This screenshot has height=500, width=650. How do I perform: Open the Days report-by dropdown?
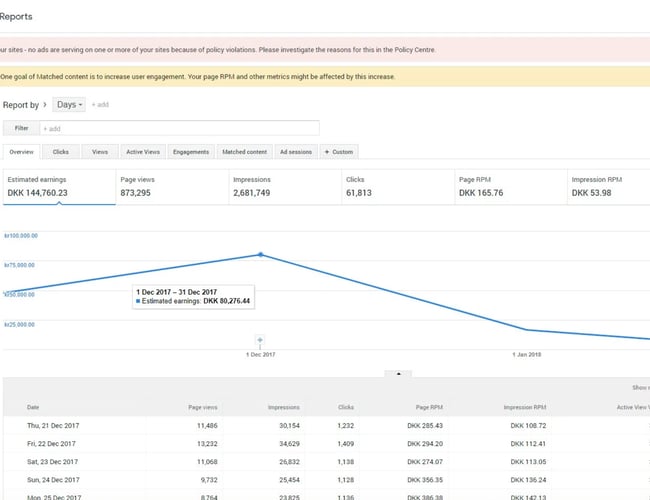tap(70, 104)
